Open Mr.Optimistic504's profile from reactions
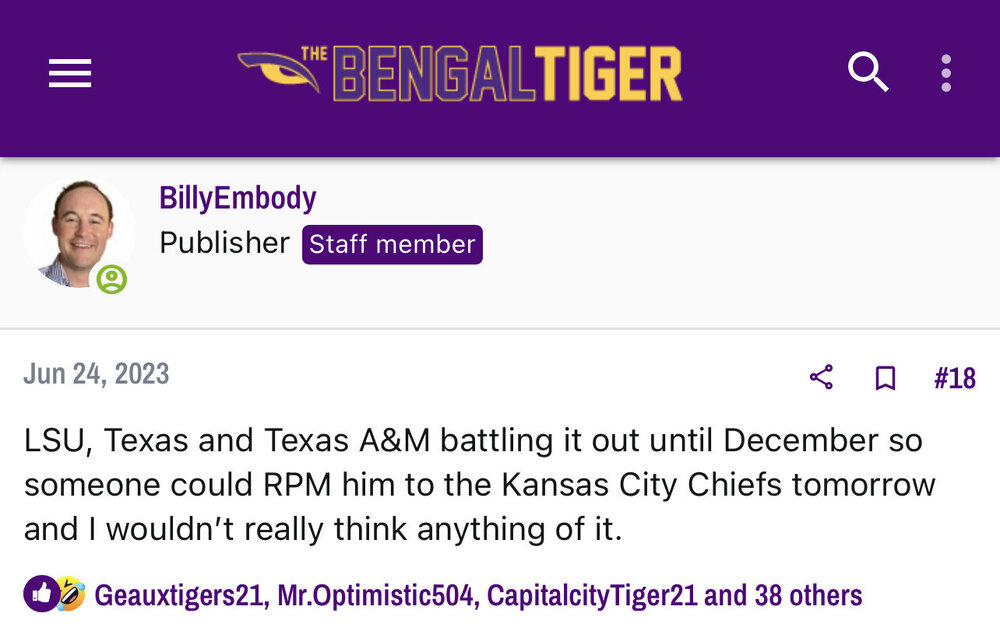The height and width of the screenshot is (631, 1000). [x=374, y=596]
